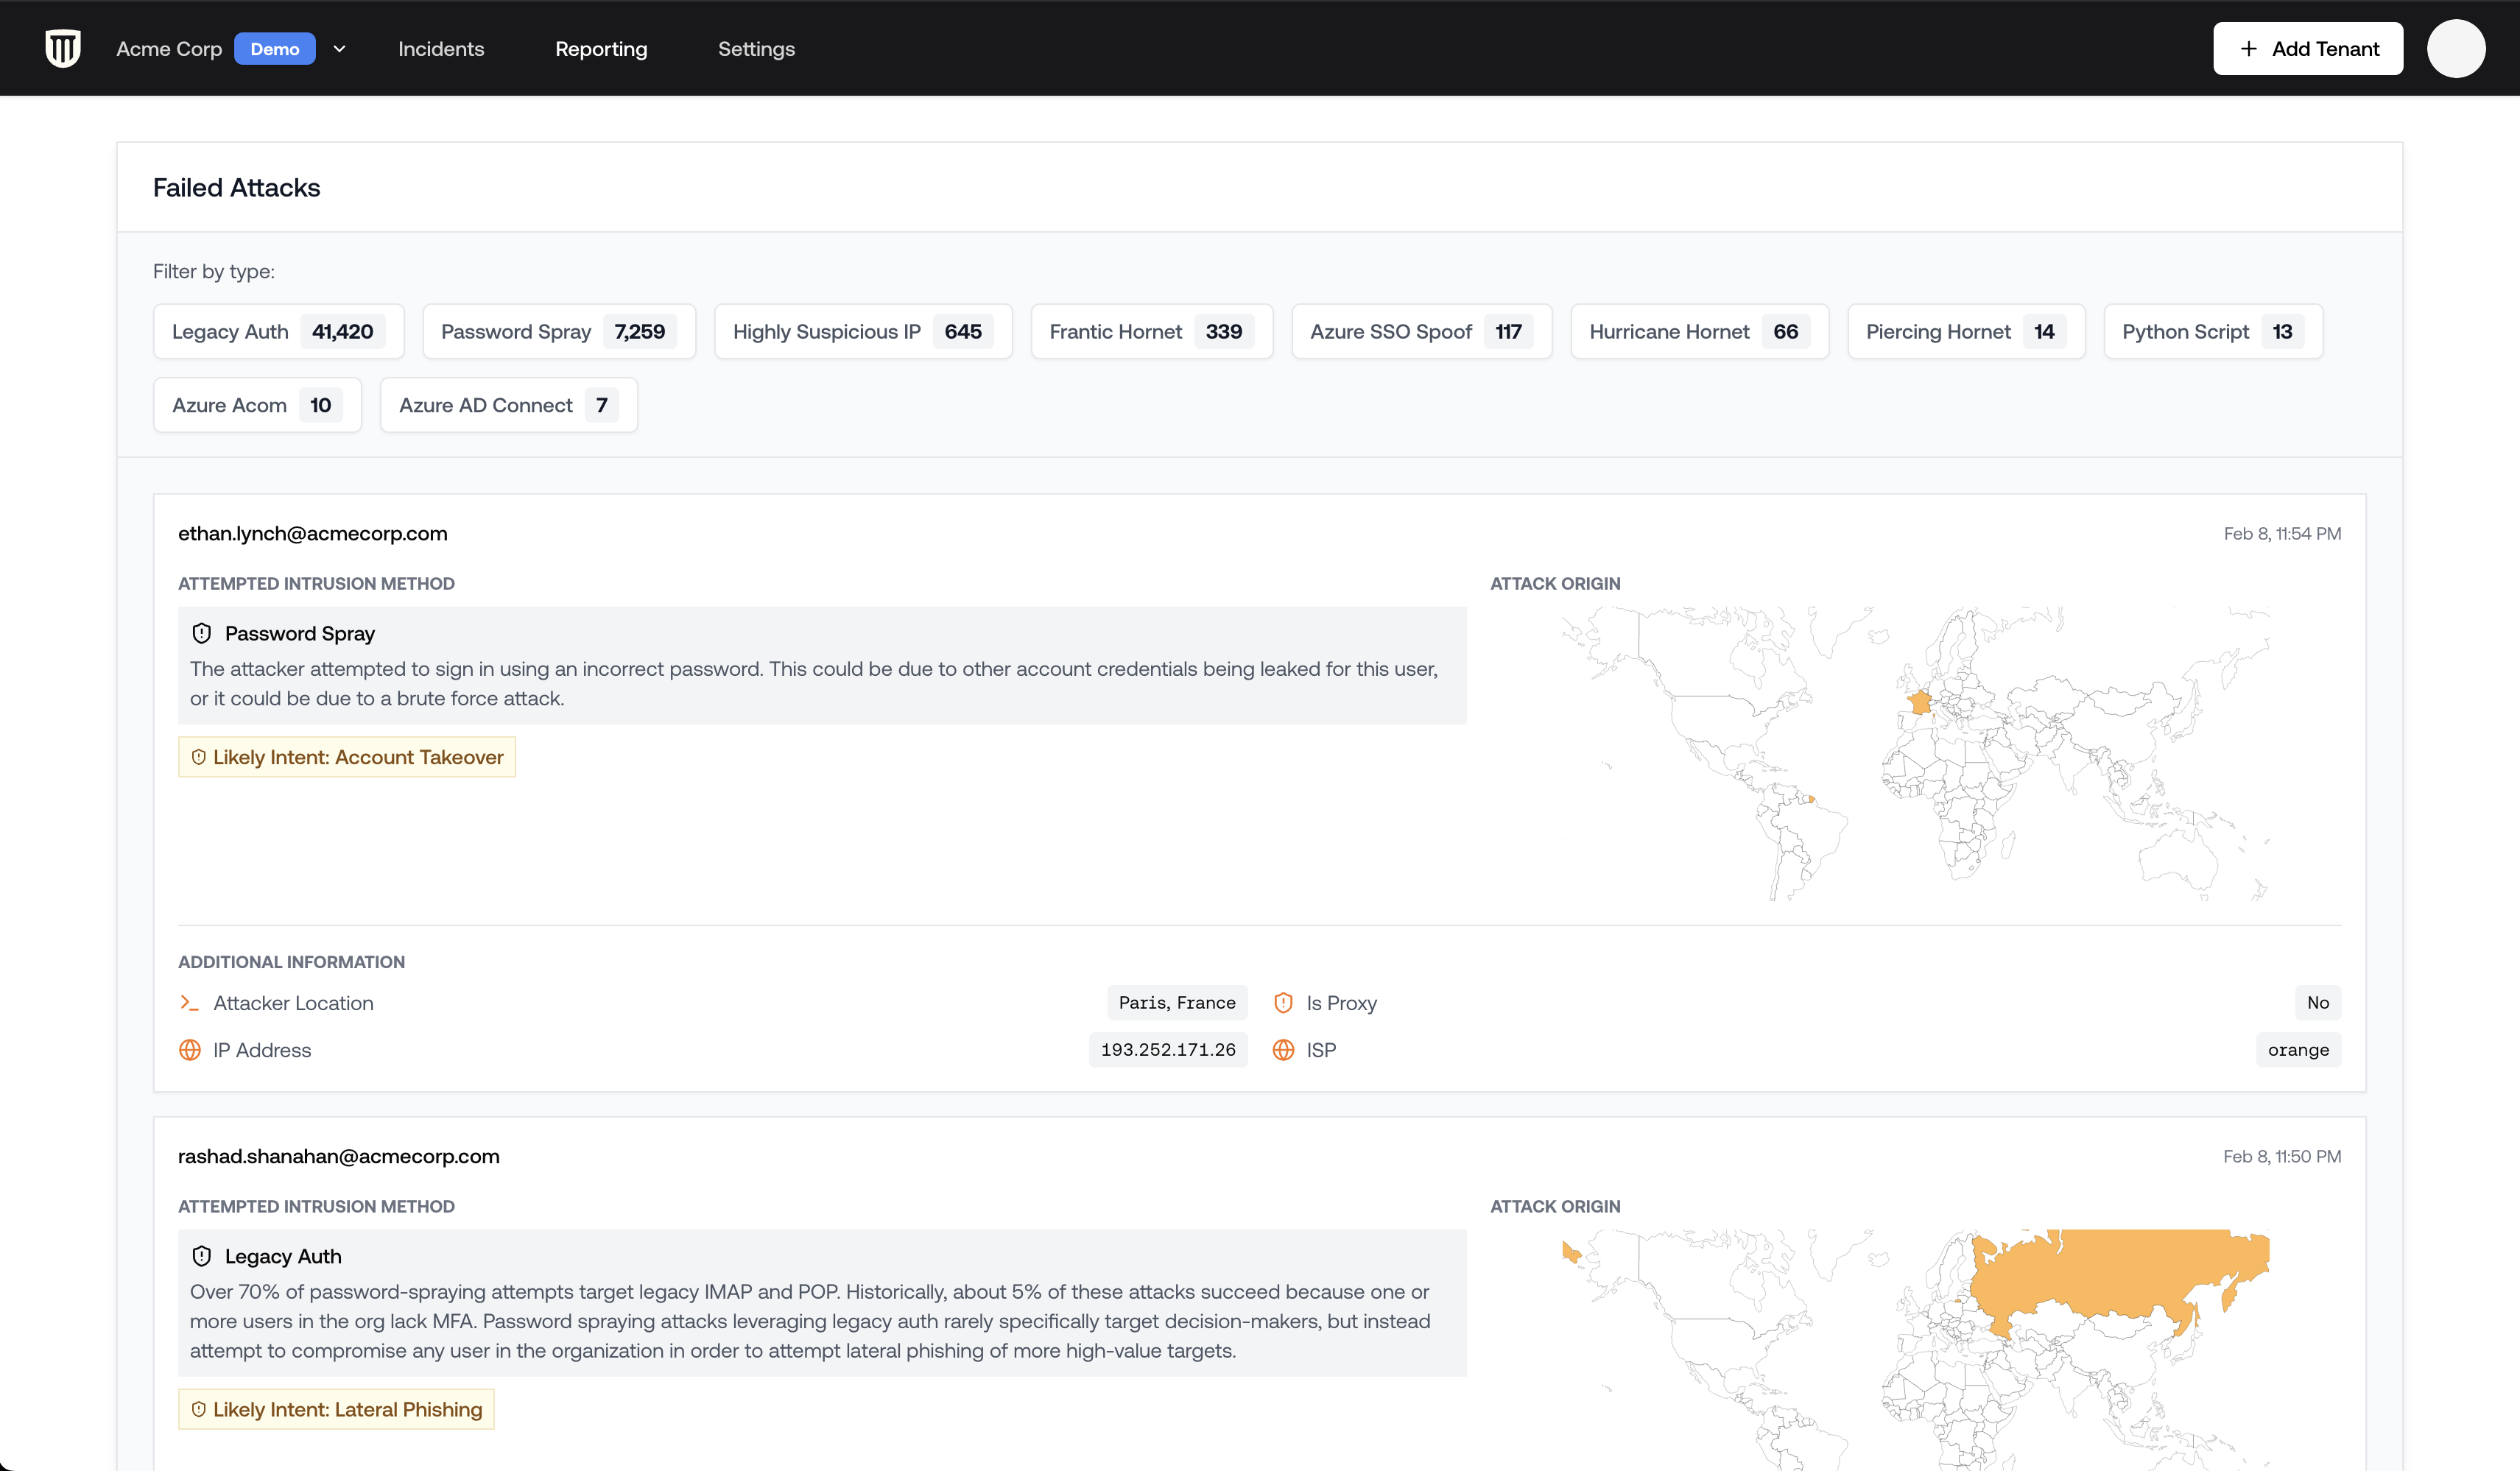This screenshot has width=2520, height=1471.
Task: Click the shield icon beside Is Proxy
Action: pyautogui.click(x=1283, y=1003)
